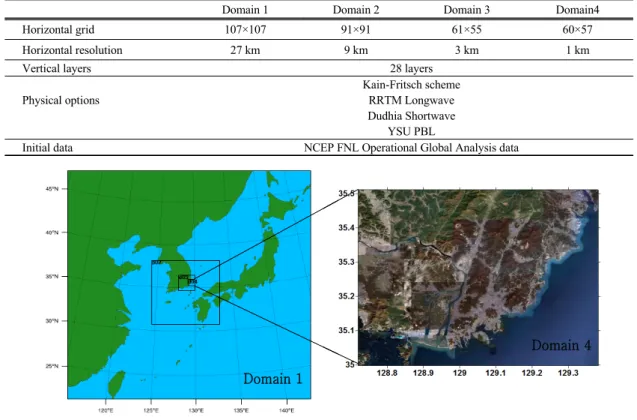Viewport: 637px width, 420px height.
Task: Click the 30°N latitude tick label
Action: pyautogui.click(x=52, y=321)
